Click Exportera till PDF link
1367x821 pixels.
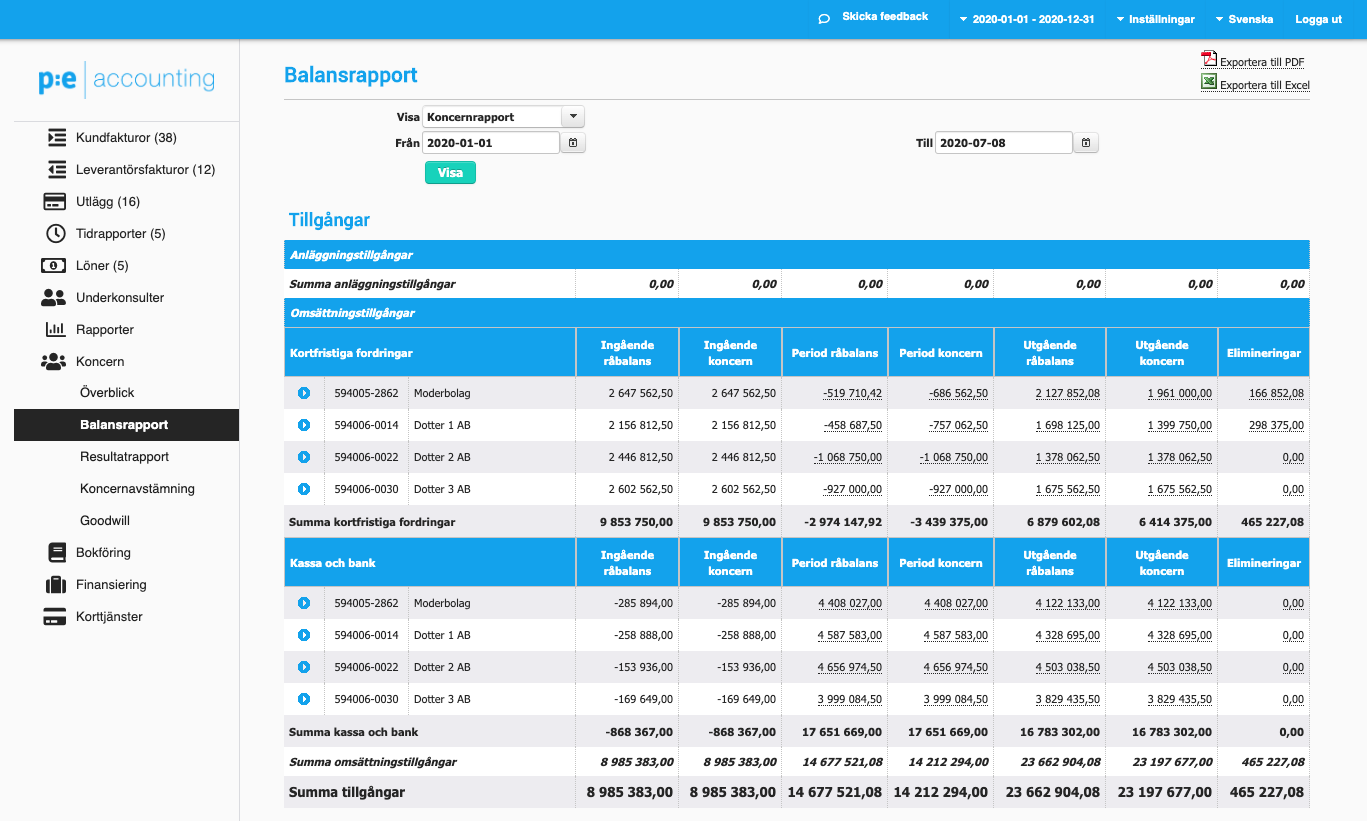[1262, 62]
